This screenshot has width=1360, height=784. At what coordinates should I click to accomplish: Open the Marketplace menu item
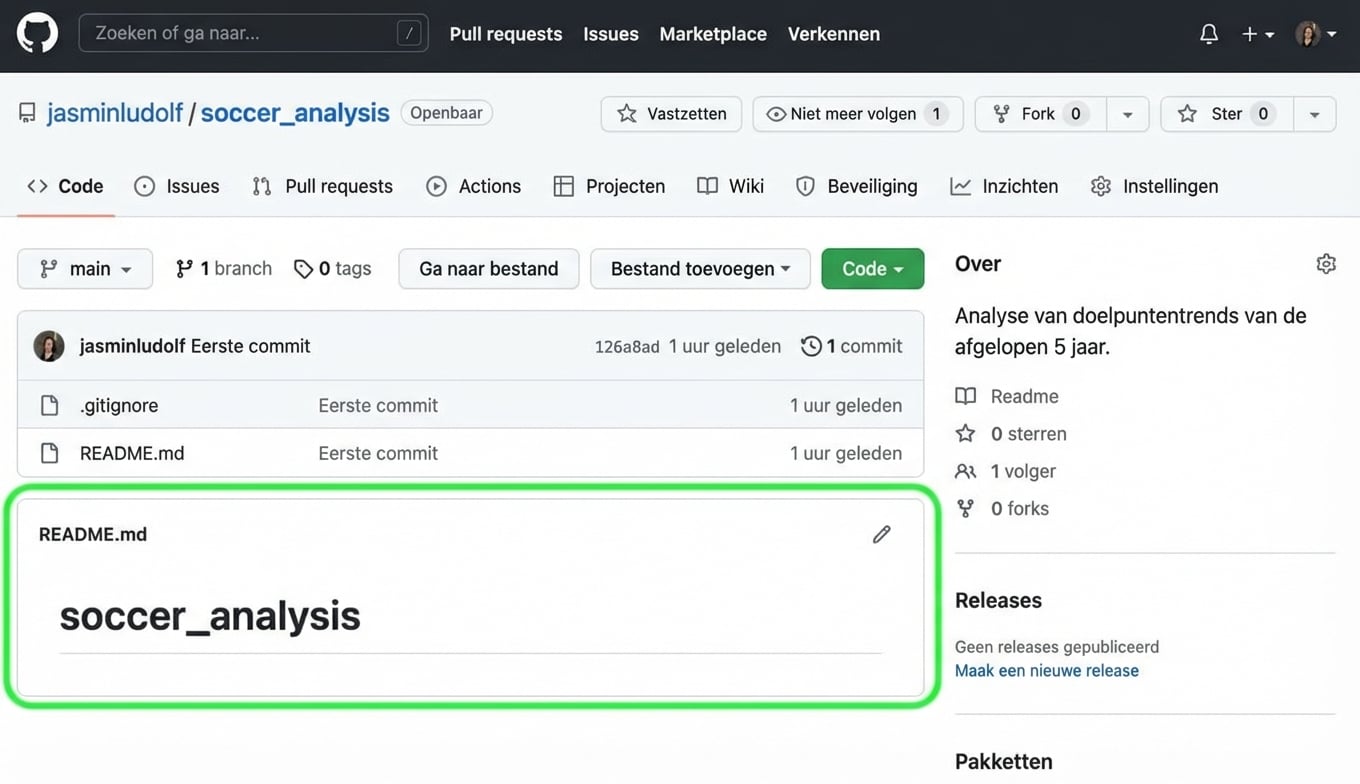click(x=712, y=33)
